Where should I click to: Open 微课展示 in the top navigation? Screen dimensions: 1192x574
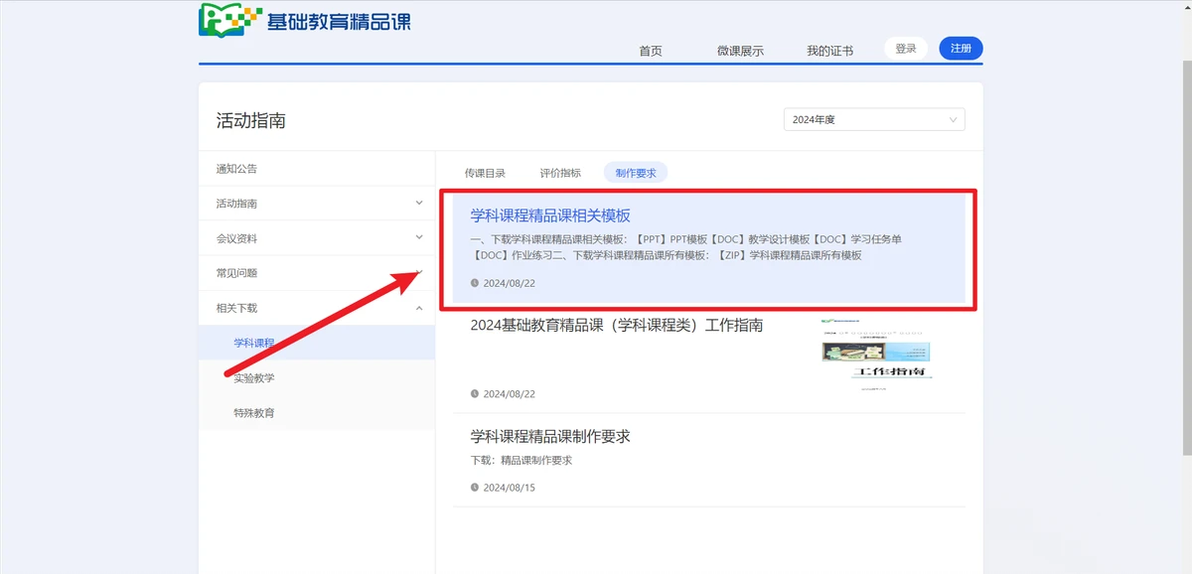740,51
